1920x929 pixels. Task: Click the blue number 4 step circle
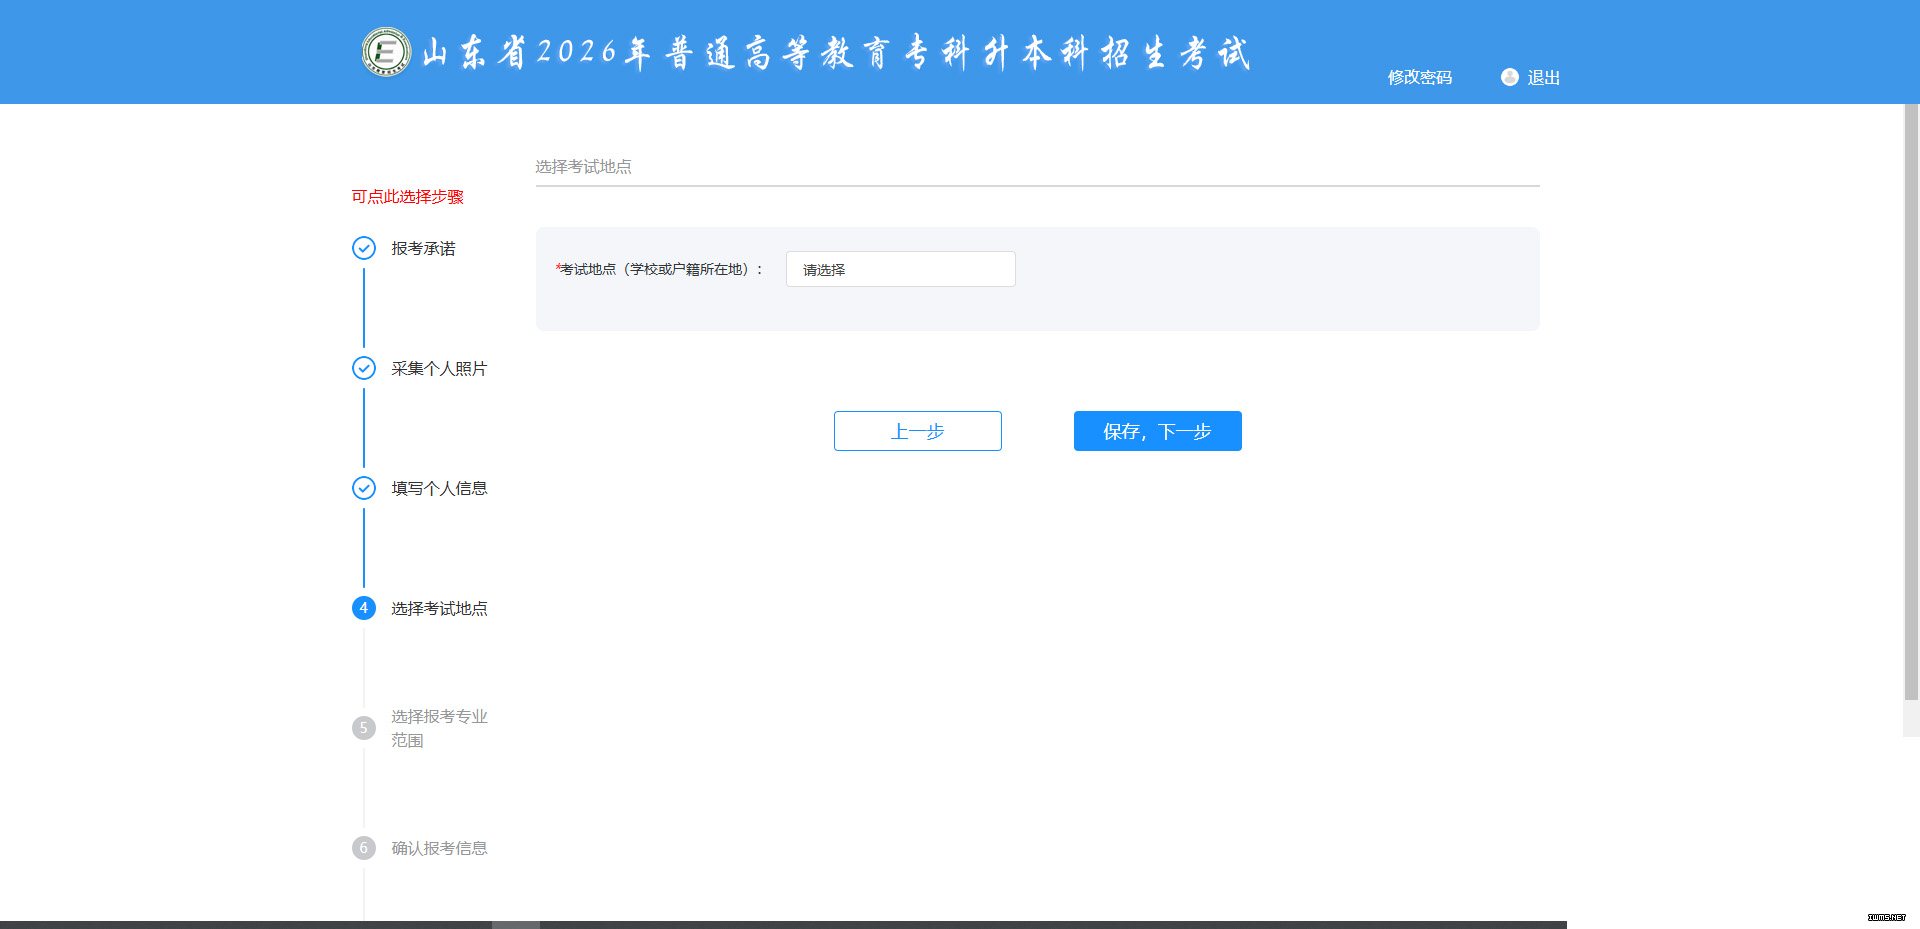364,608
